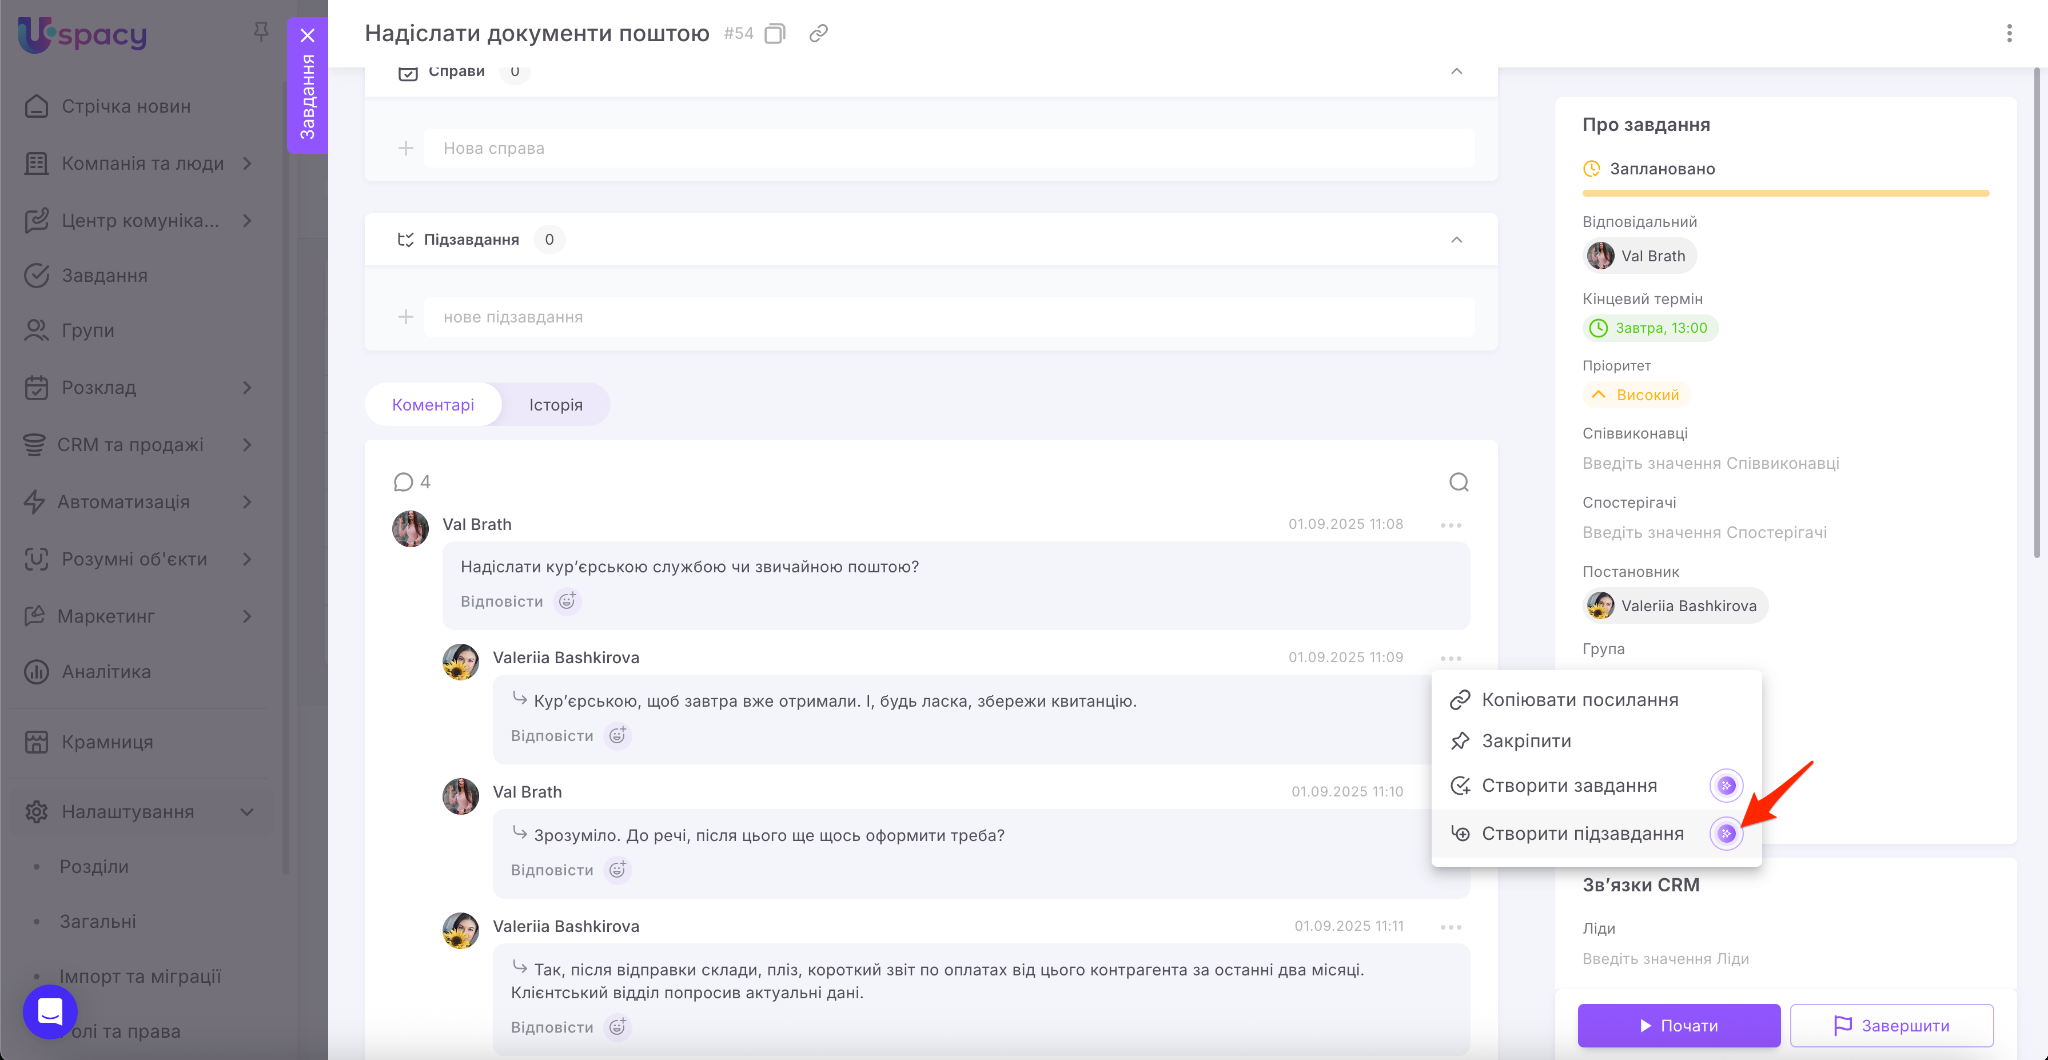
Task: Open options for the 11:11 Valeriia comment
Action: [1451, 927]
